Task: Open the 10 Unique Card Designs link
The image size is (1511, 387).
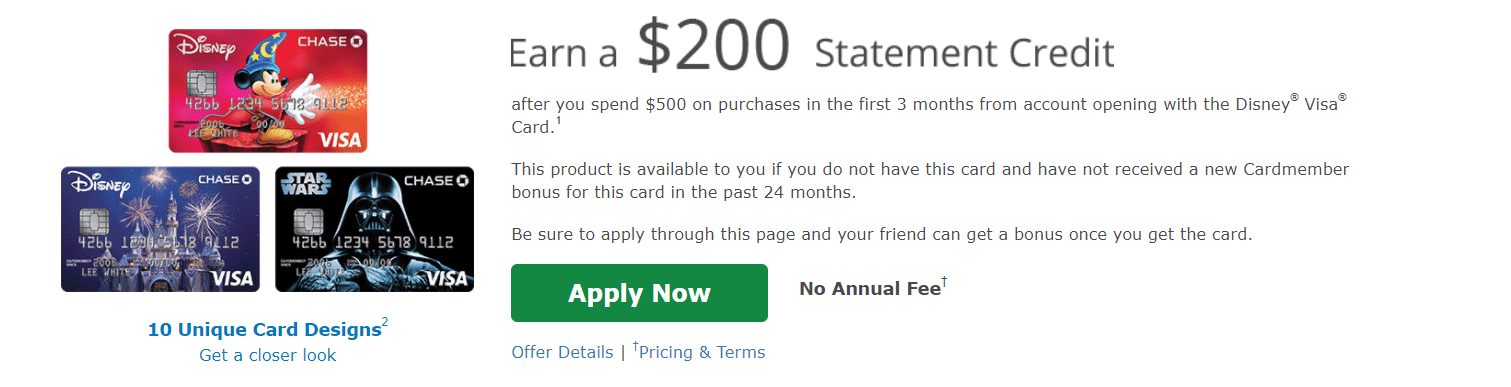Action: pos(264,329)
